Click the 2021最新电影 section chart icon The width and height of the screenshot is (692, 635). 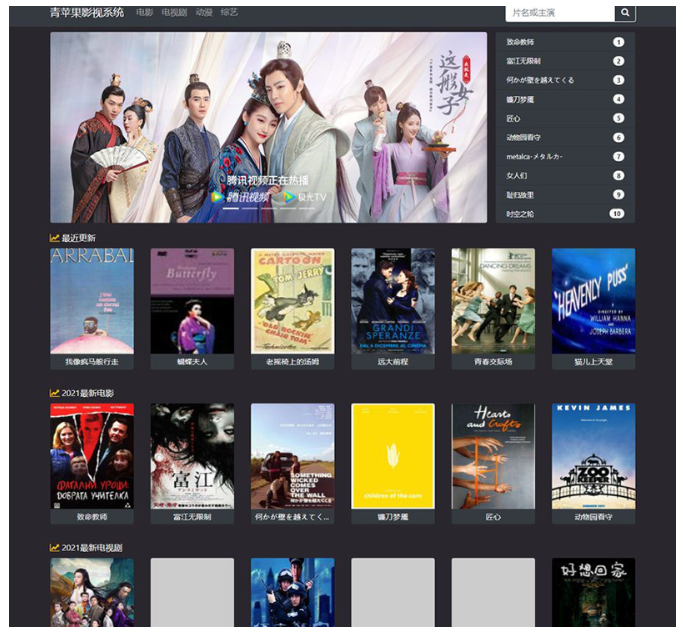(x=55, y=393)
